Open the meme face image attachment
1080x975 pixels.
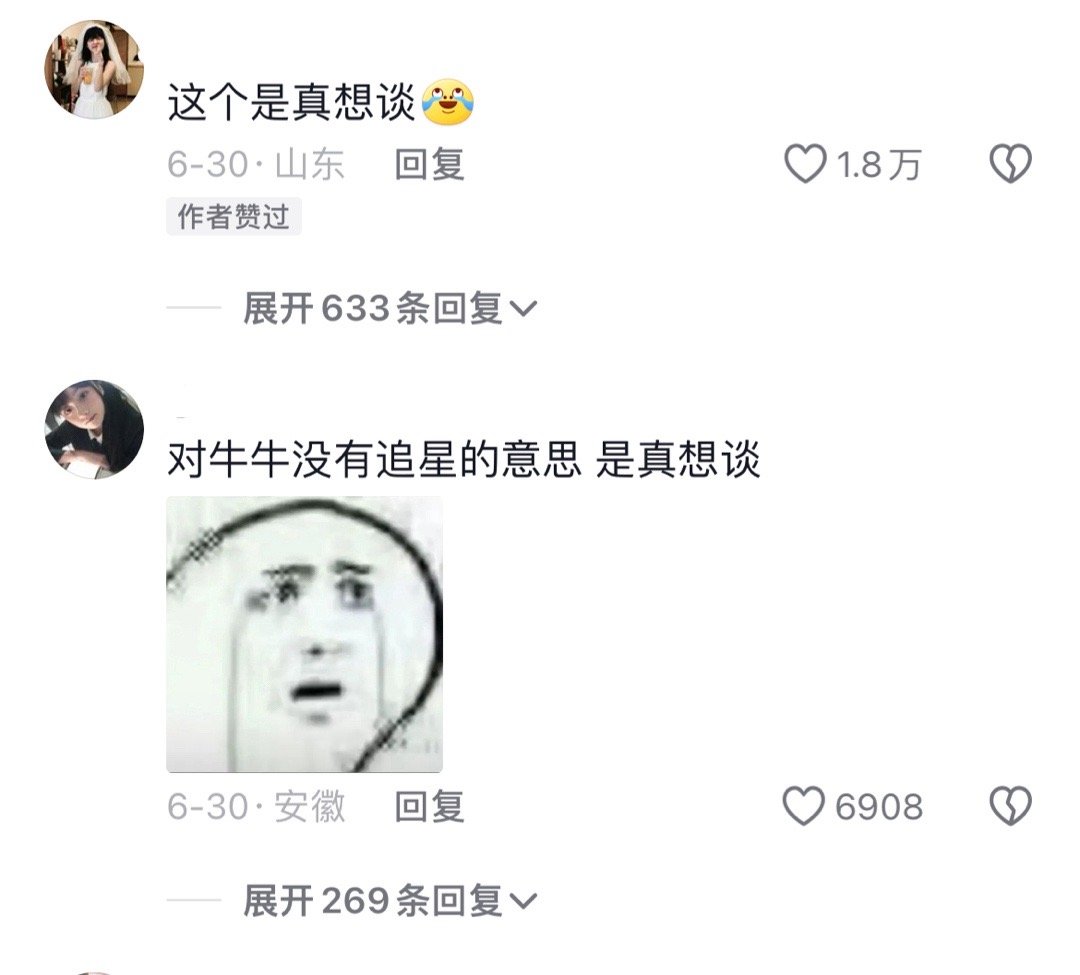(x=304, y=634)
